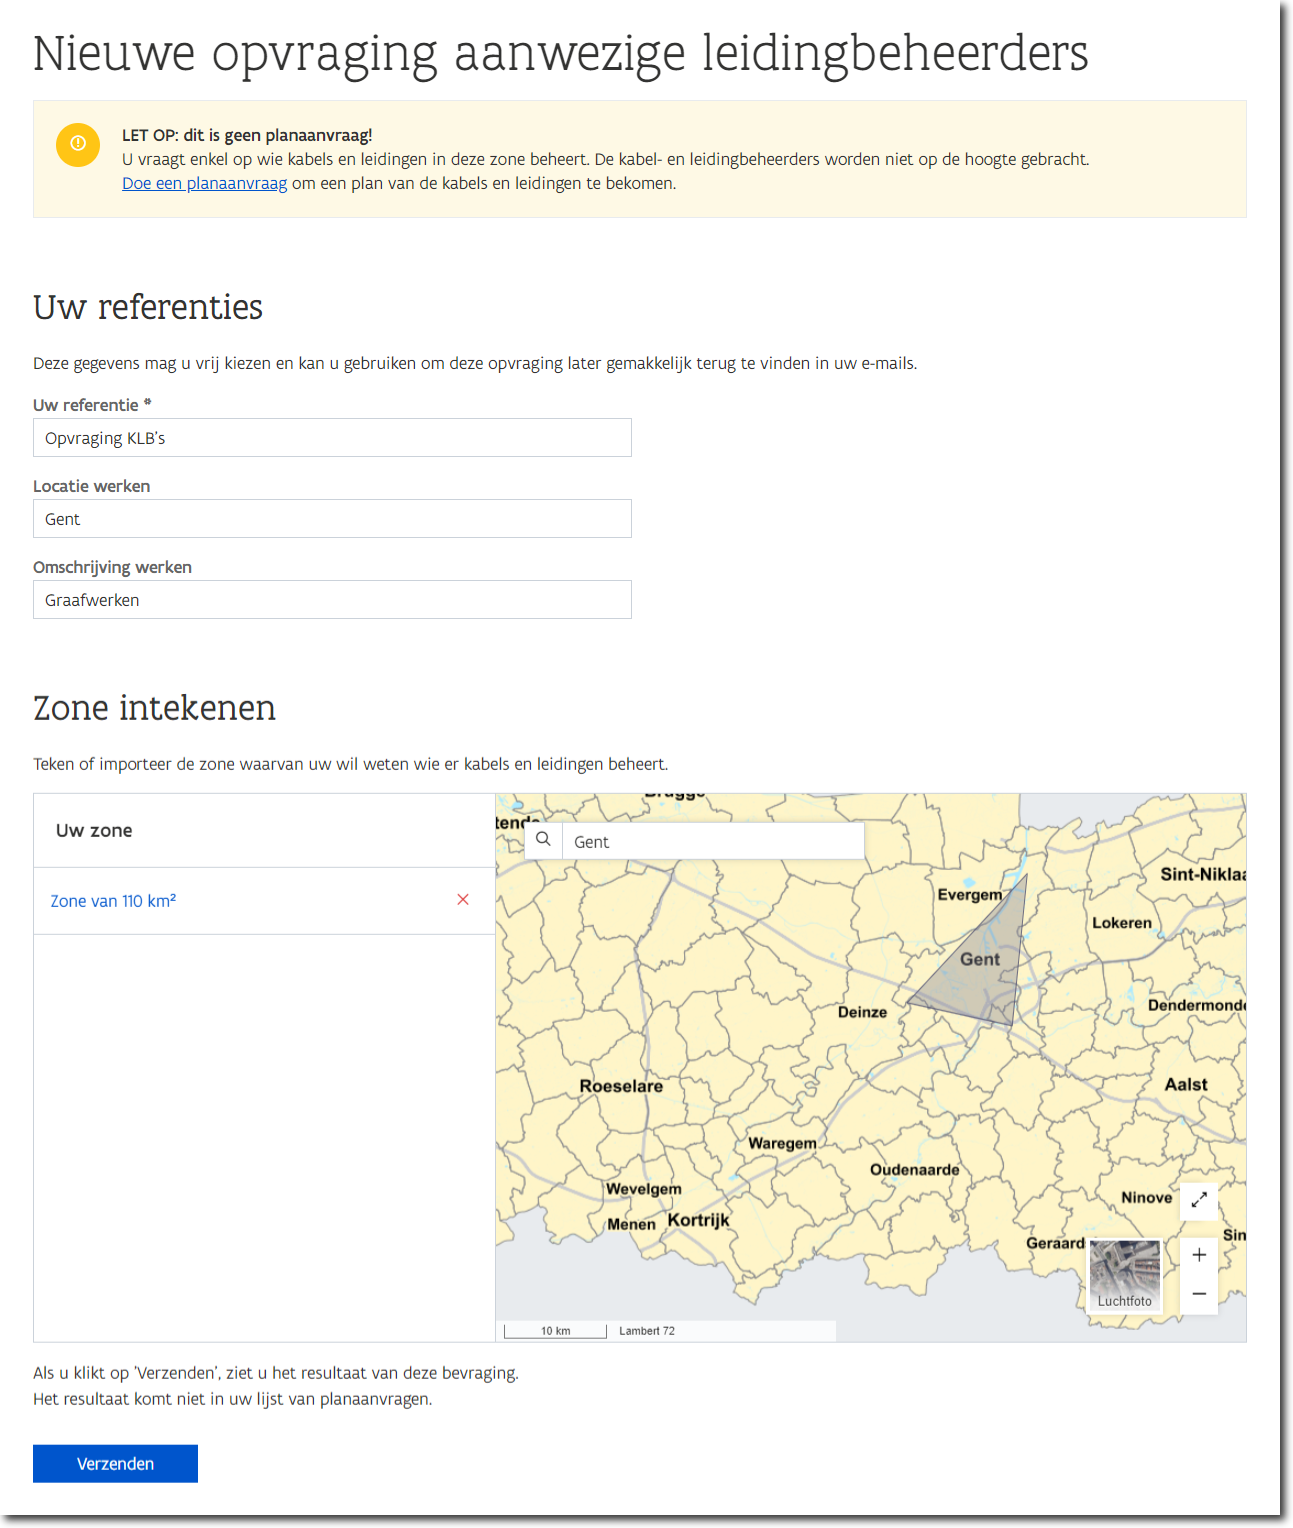Zoom in using the plus icon
Screen dimensions: 1293x1528
coord(1199,1255)
